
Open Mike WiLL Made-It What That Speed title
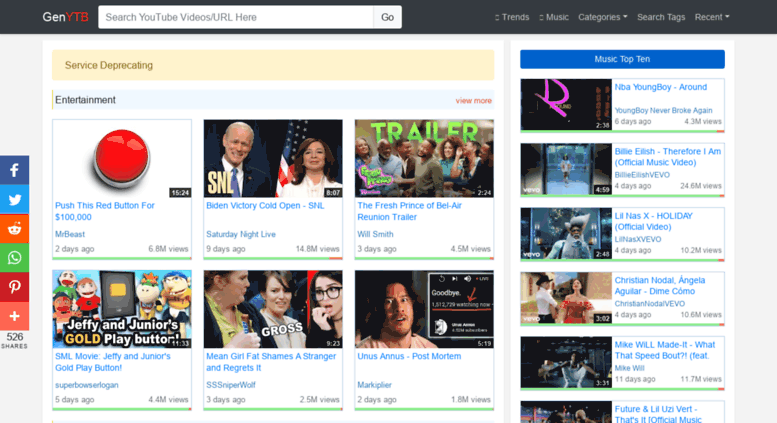665,350
